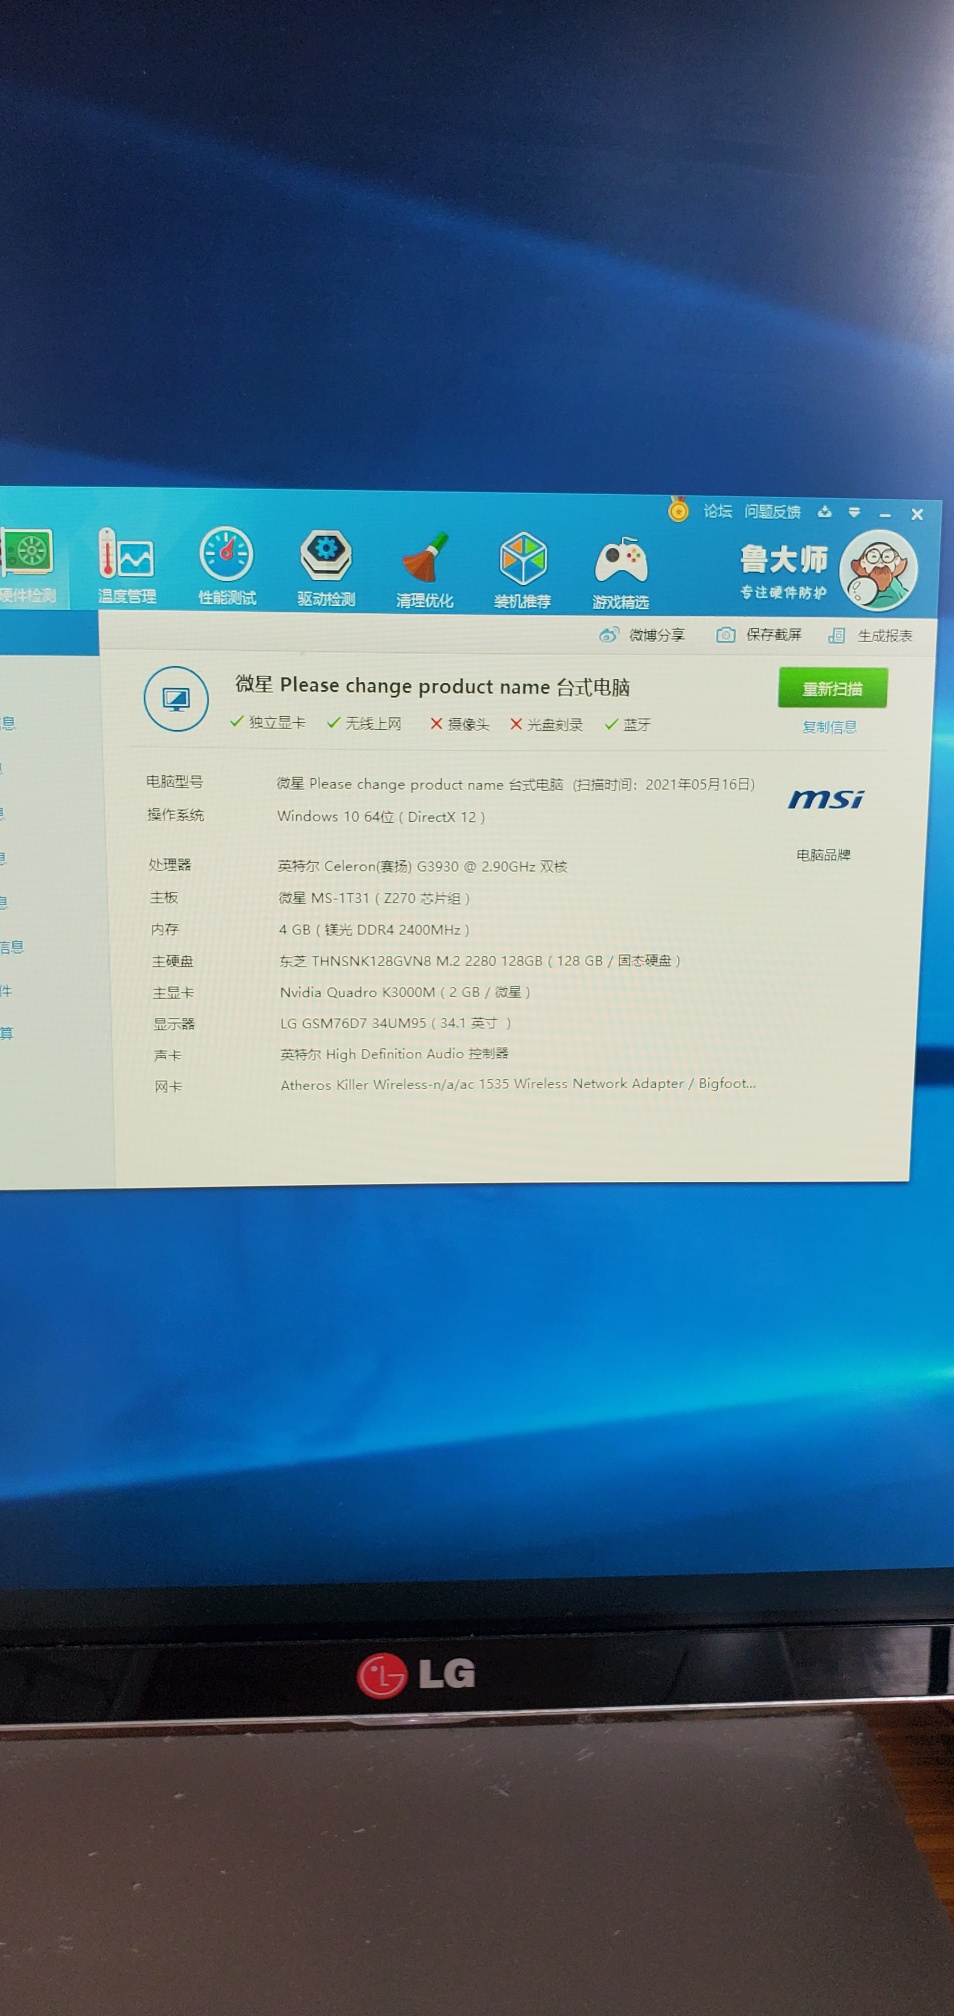The height and width of the screenshot is (2016, 954).
Task: Click the Windows 10 64位 operating system value
Action: (381, 817)
